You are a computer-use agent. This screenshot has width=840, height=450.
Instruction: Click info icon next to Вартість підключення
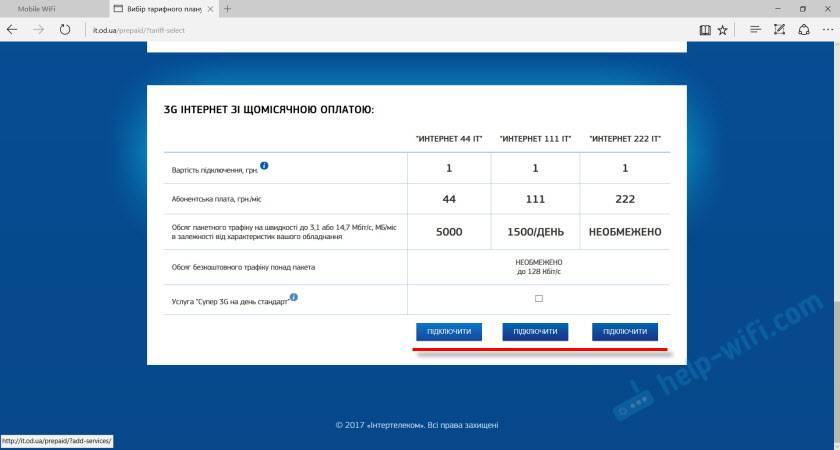click(264, 166)
